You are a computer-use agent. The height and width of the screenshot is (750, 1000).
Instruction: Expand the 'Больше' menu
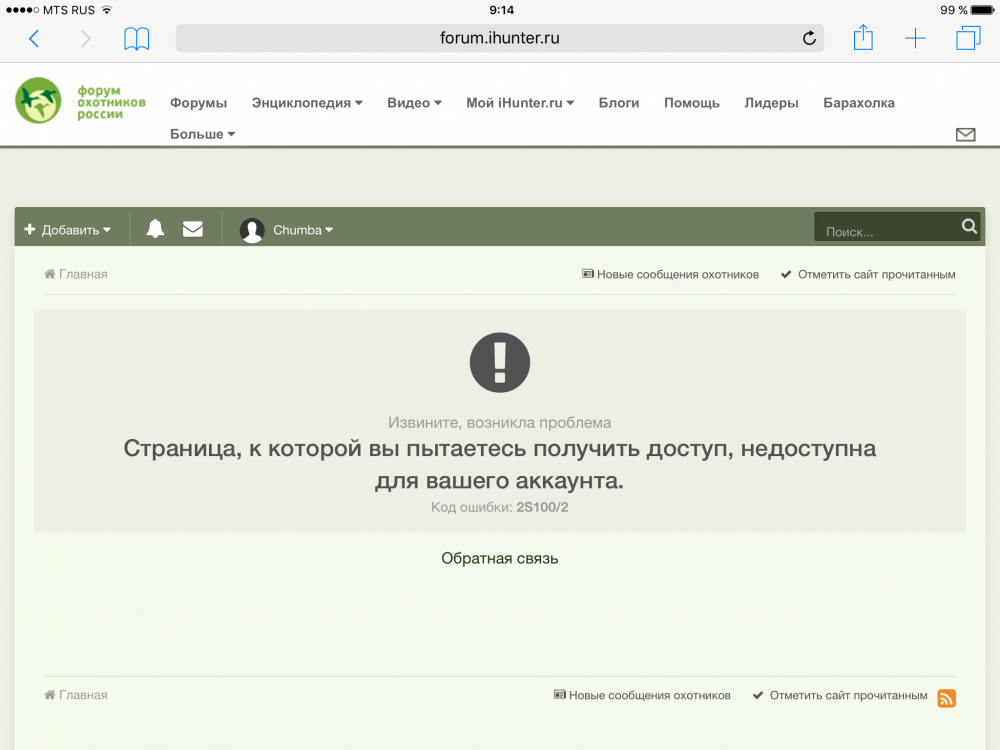point(202,134)
